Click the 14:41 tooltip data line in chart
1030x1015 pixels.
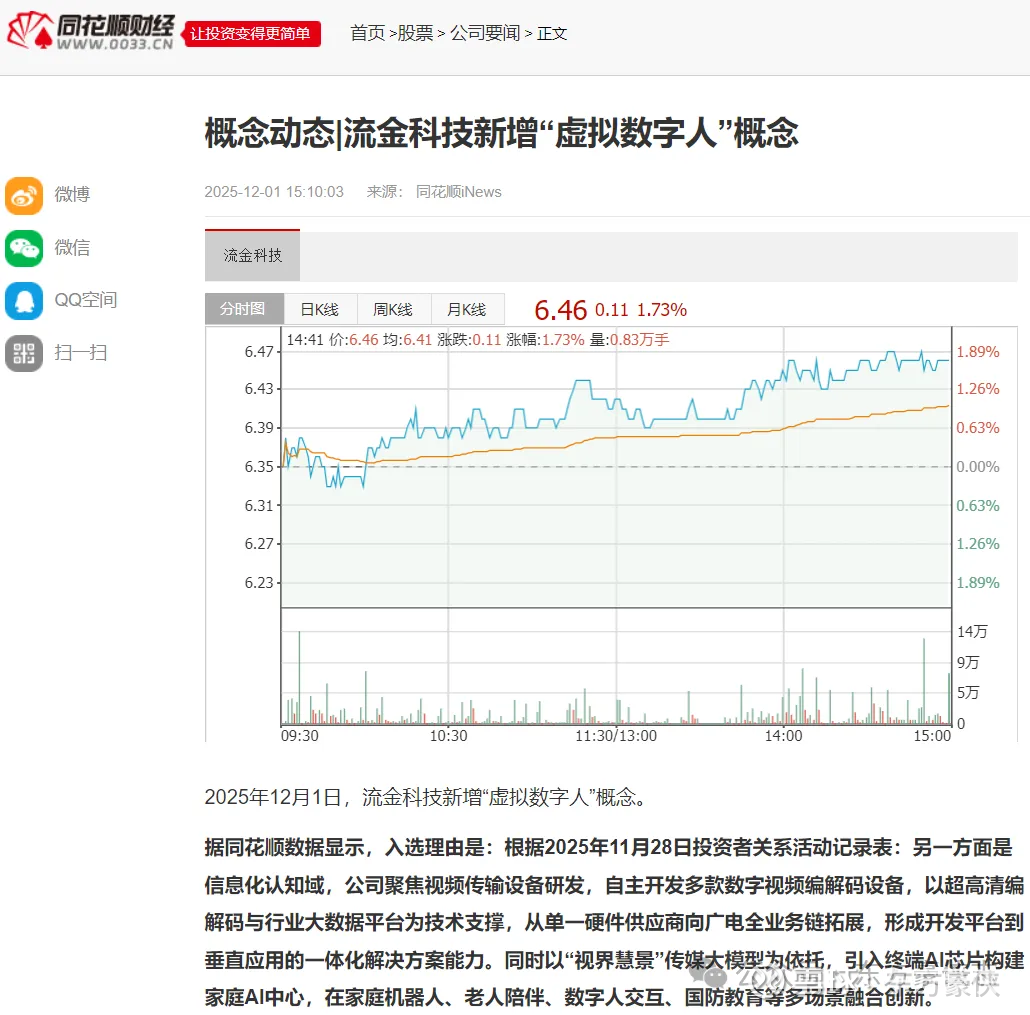pos(478,340)
